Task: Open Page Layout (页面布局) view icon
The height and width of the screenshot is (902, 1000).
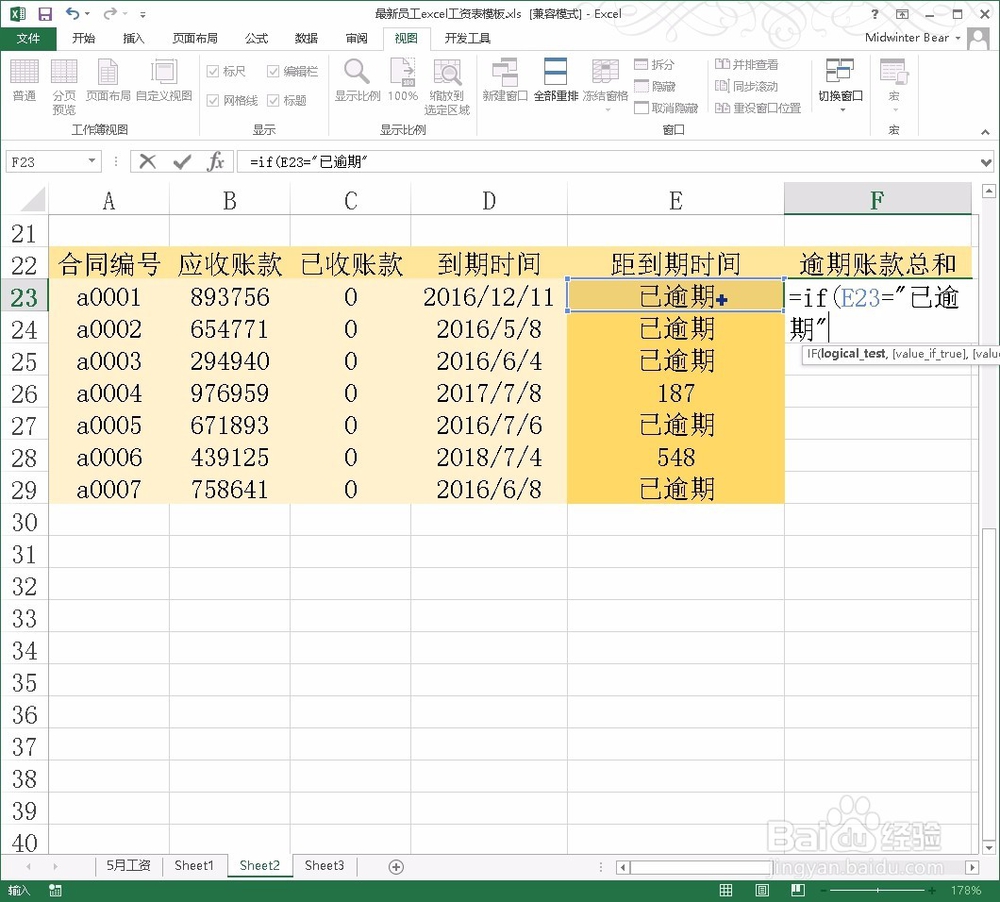Action: pyautogui.click(x=108, y=80)
